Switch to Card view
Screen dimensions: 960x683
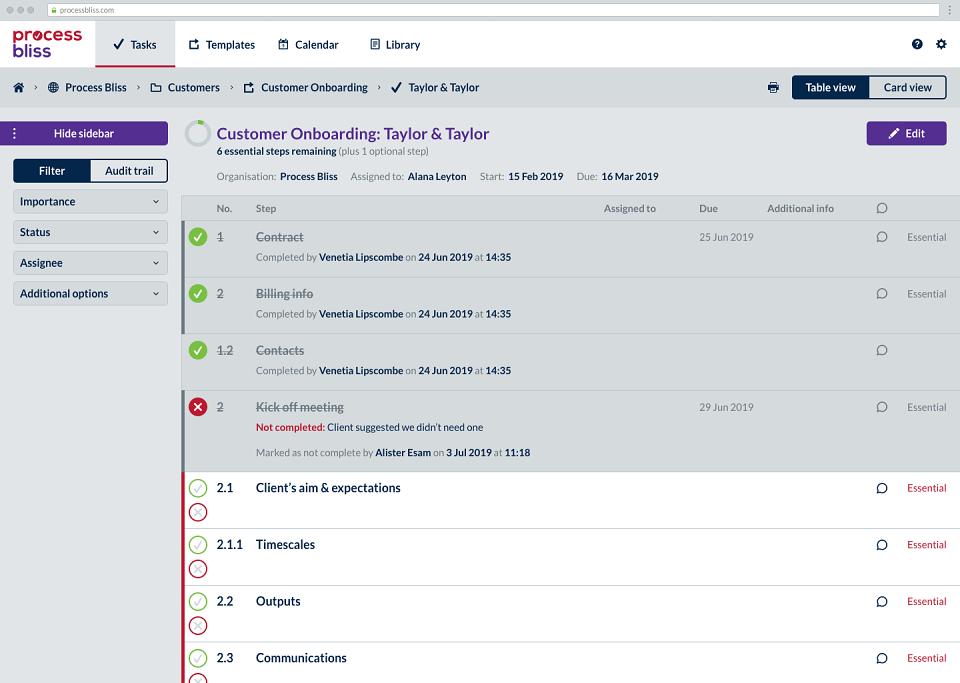tap(907, 88)
